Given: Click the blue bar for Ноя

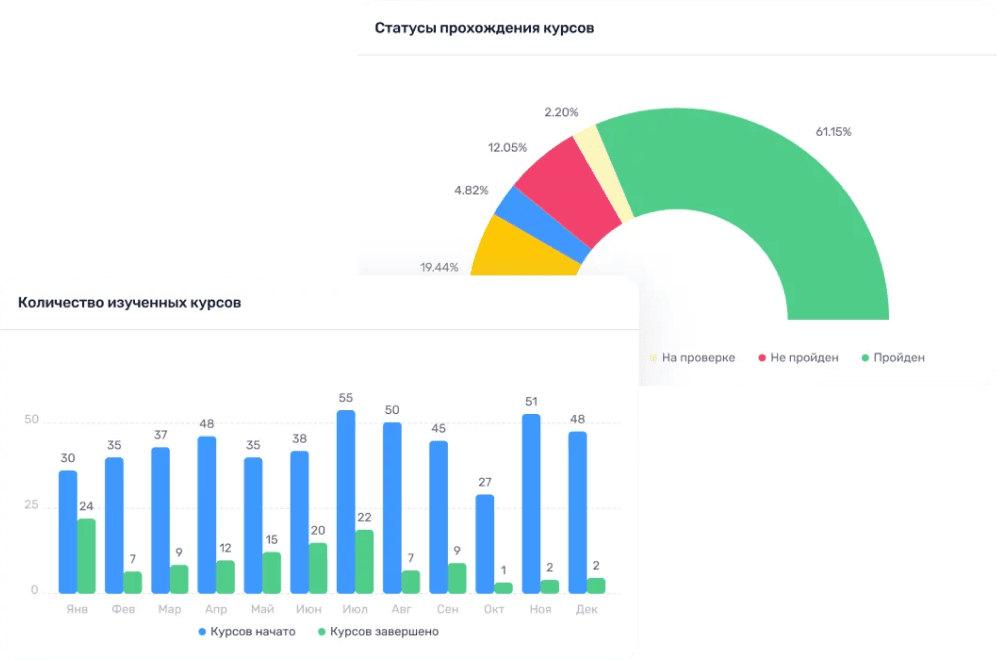Looking at the screenshot, I should pyautogui.click(x=531, y=503).
